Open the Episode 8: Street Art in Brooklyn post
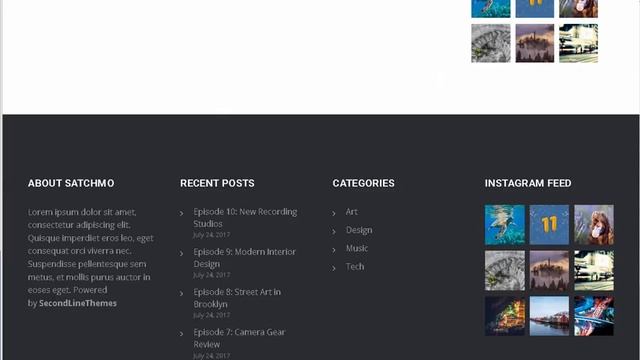 pyautogui.click(x=237, y=298)
